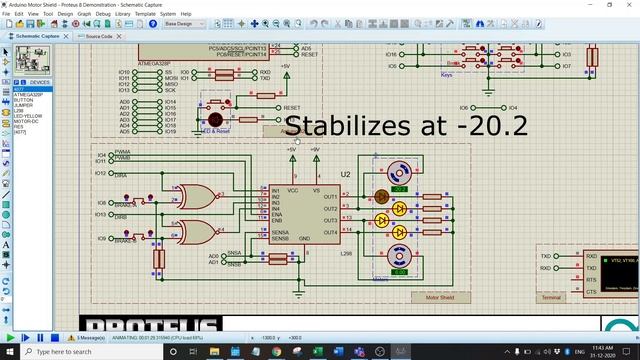Open the File menu

coord(6,14)
